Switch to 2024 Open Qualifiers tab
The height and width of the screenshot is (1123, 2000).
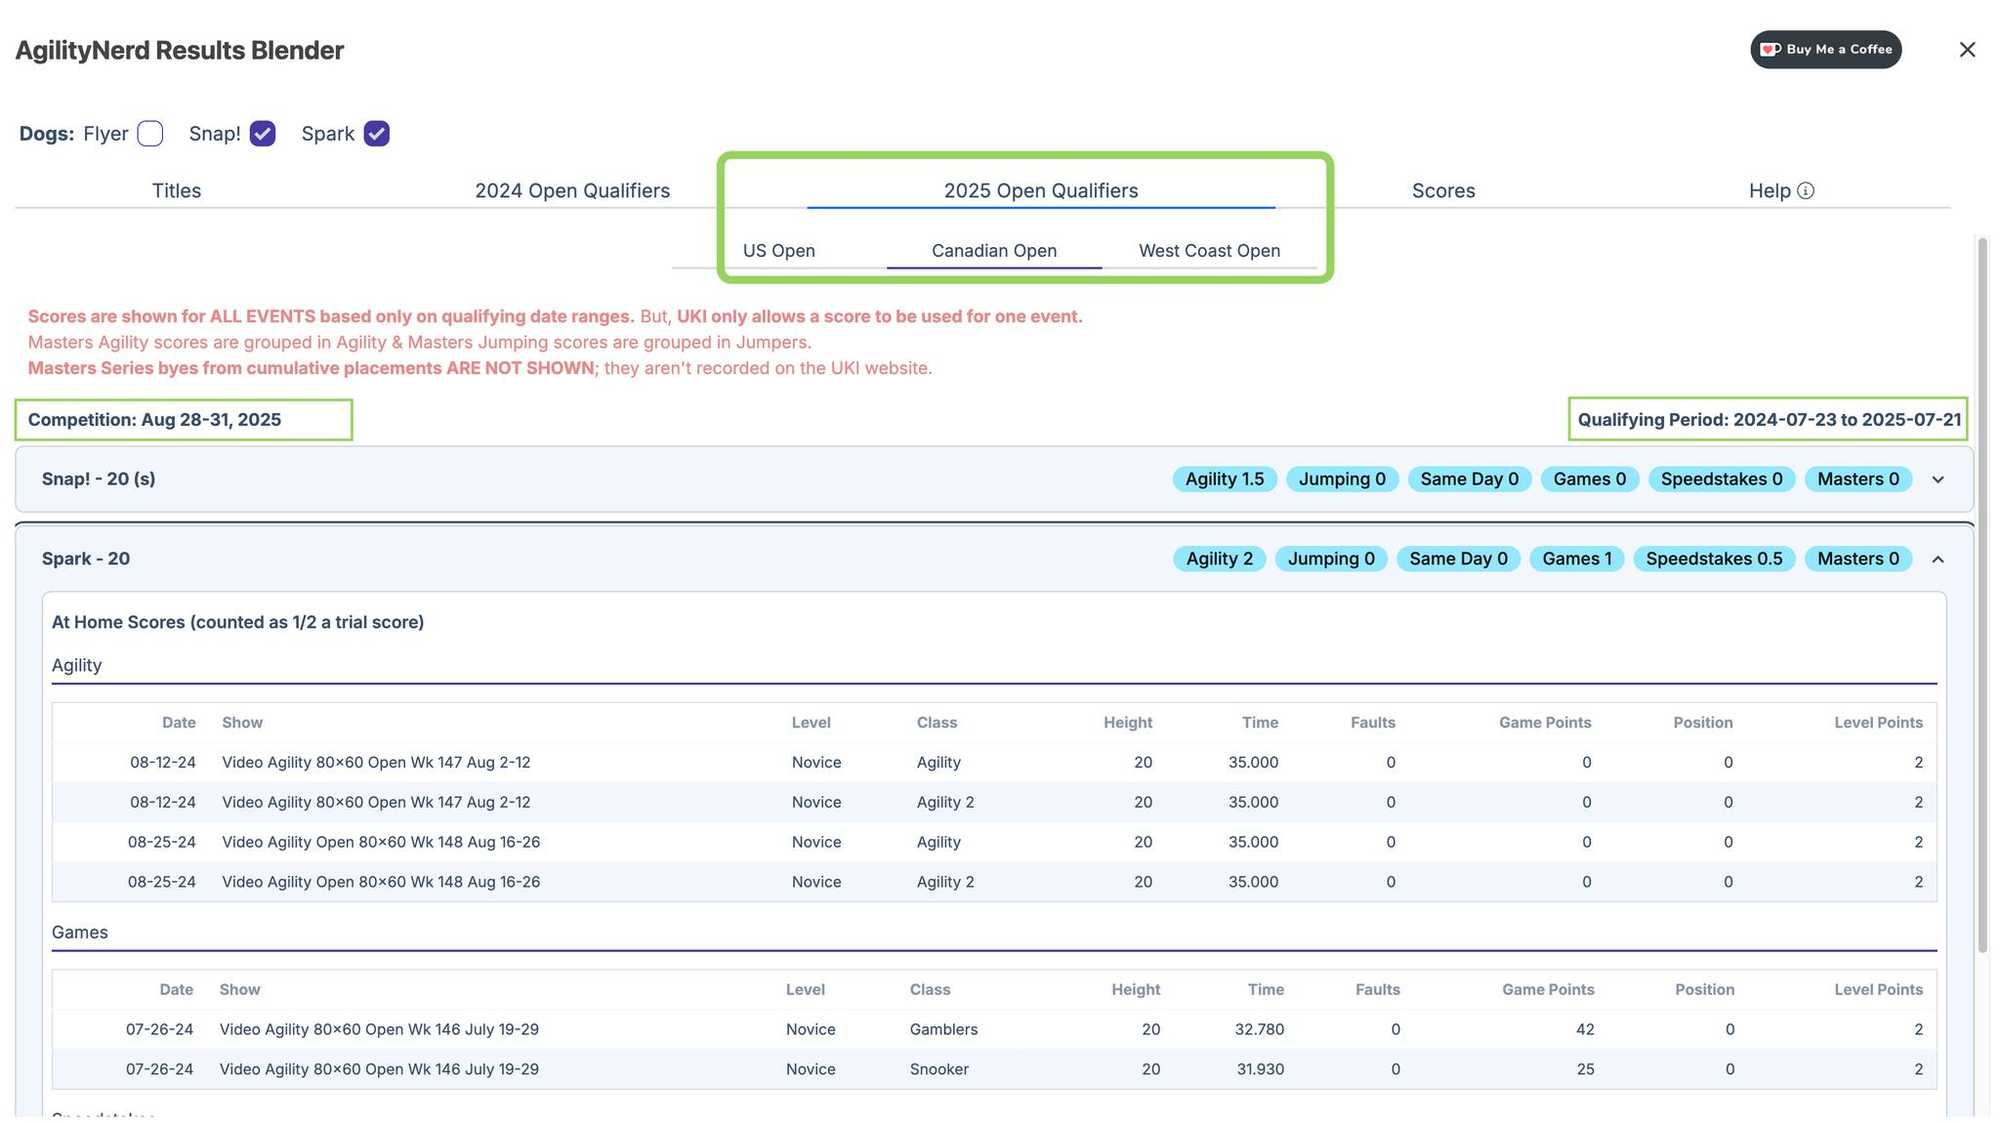[x=572, y=190]
